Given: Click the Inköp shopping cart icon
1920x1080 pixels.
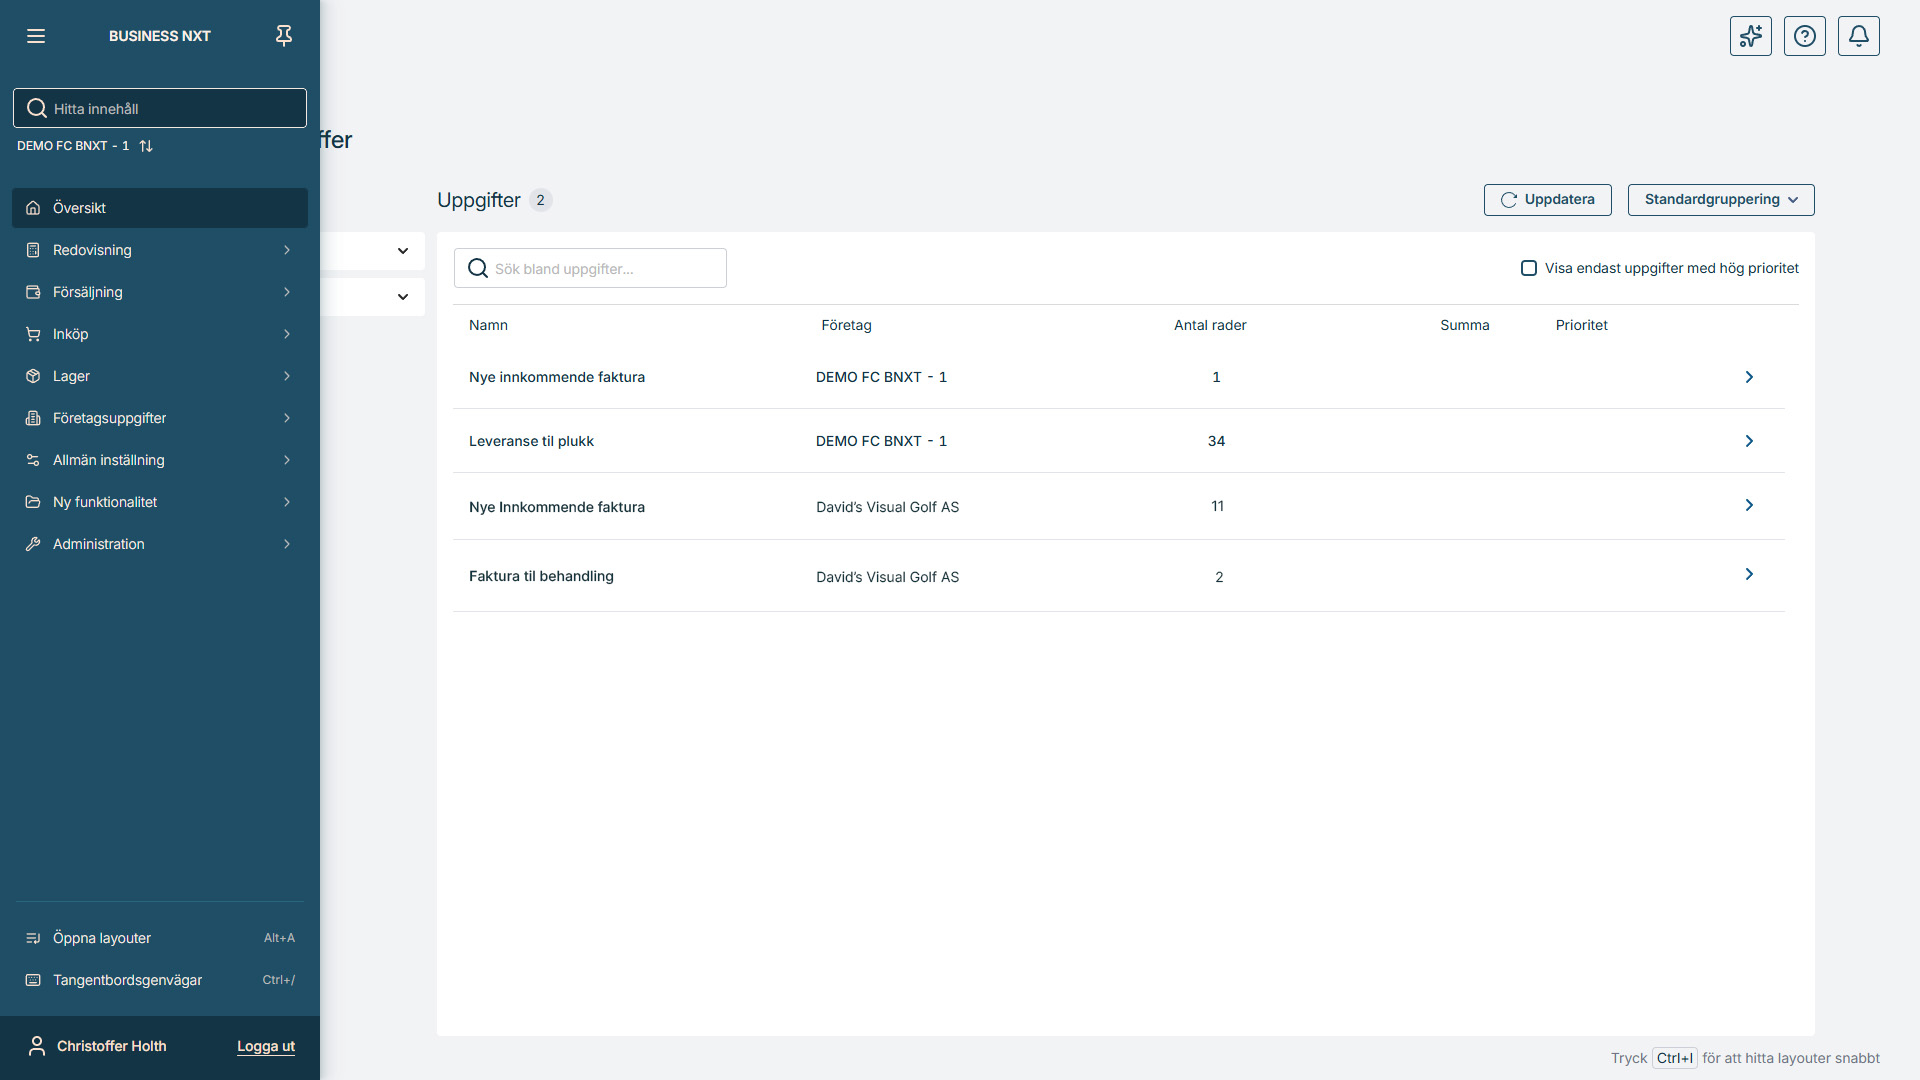Looking at the screenshot, I should [33, 334].
